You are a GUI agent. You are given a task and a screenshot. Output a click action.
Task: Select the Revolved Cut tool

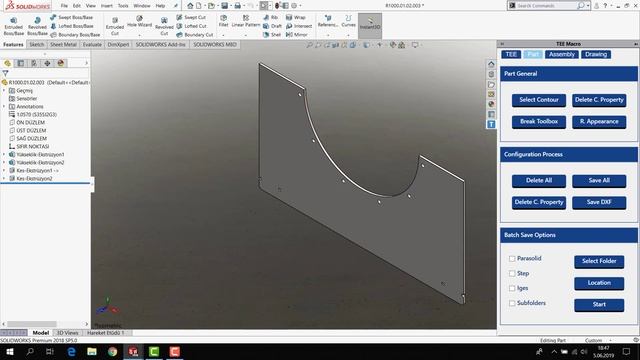[x=164, y=26]
